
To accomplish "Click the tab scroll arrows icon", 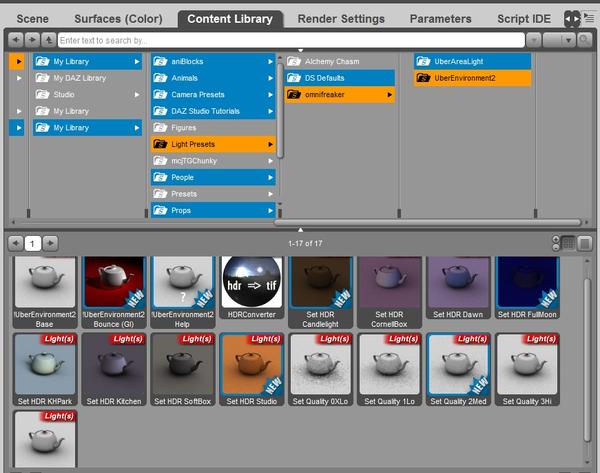I will 572,19.
